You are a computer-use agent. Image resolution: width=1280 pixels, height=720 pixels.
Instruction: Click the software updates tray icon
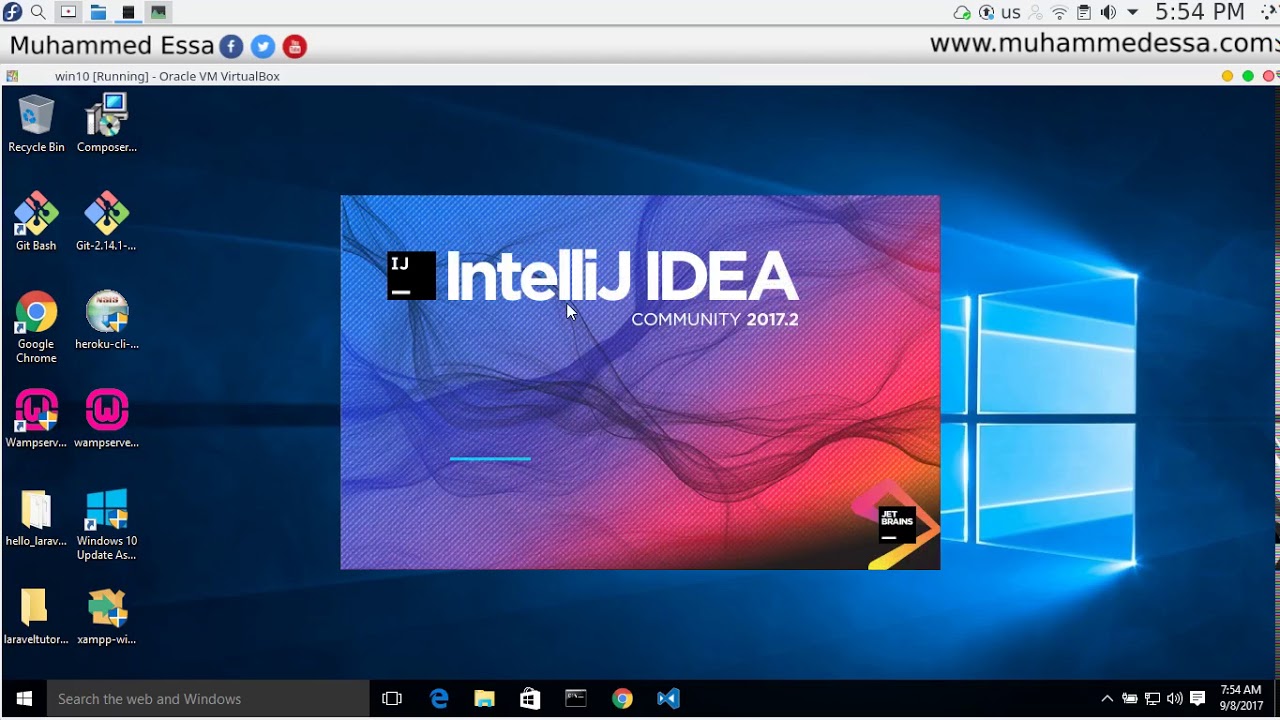(x=987, y=13)
